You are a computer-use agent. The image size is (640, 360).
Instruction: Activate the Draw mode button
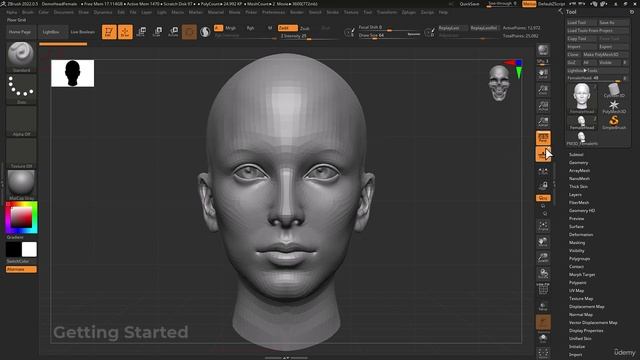(x=125, y=32)
